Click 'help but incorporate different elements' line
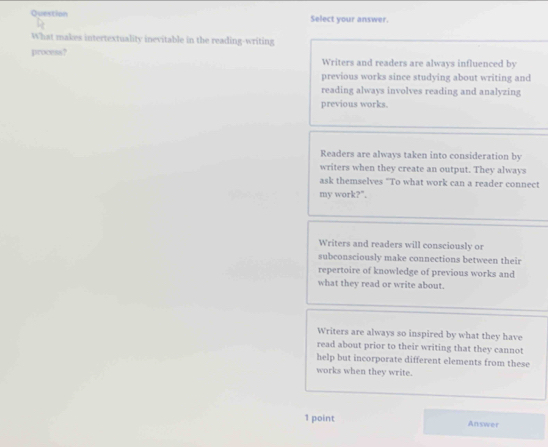Screen dimensions: 548x447 click(423, 360)
